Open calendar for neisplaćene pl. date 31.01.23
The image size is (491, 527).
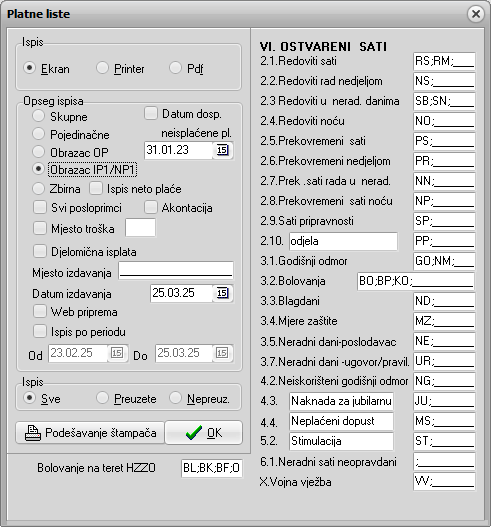tap(222, 150)
